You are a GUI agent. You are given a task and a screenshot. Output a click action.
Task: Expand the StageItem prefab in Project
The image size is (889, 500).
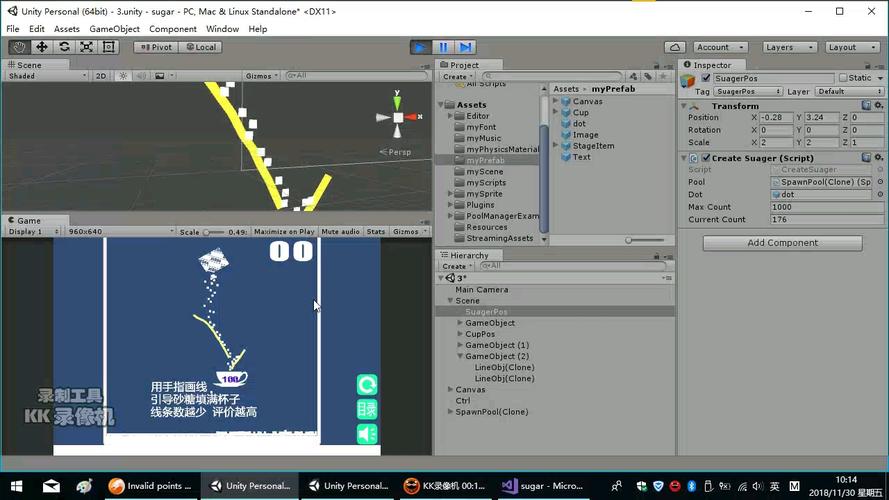556,146
